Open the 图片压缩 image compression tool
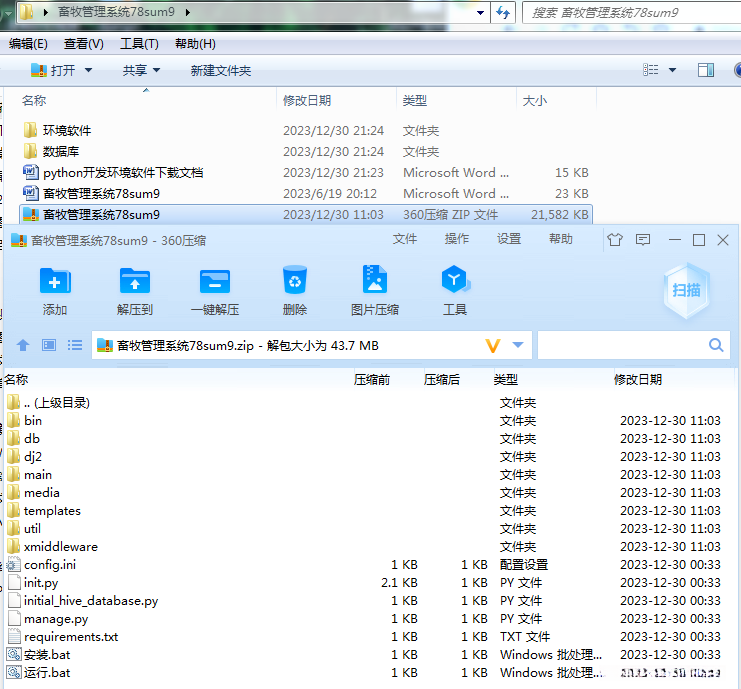Screen dimensions: 741x689 tap(375, 279)
